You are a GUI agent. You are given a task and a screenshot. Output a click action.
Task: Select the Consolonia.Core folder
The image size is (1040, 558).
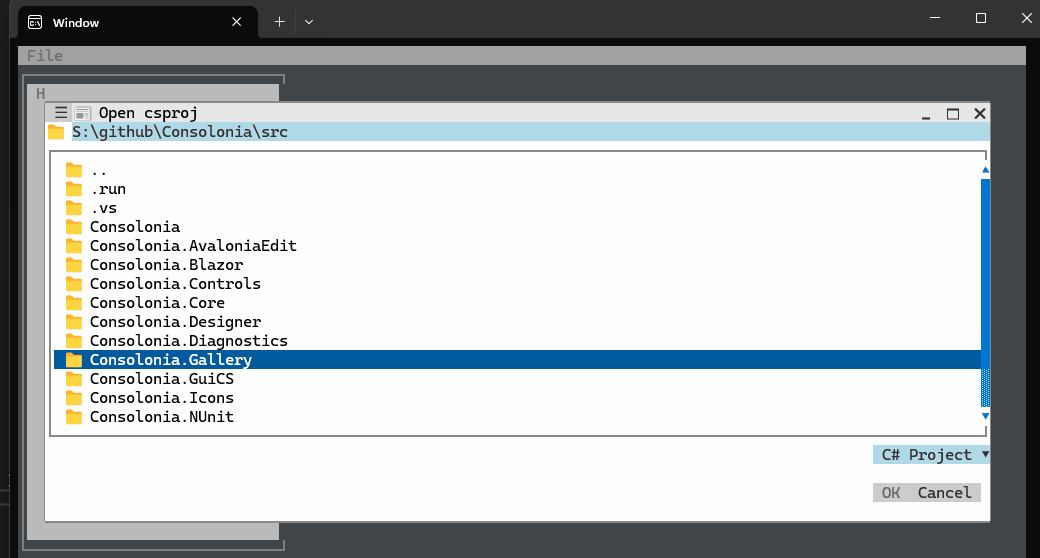tap(517, 303)
